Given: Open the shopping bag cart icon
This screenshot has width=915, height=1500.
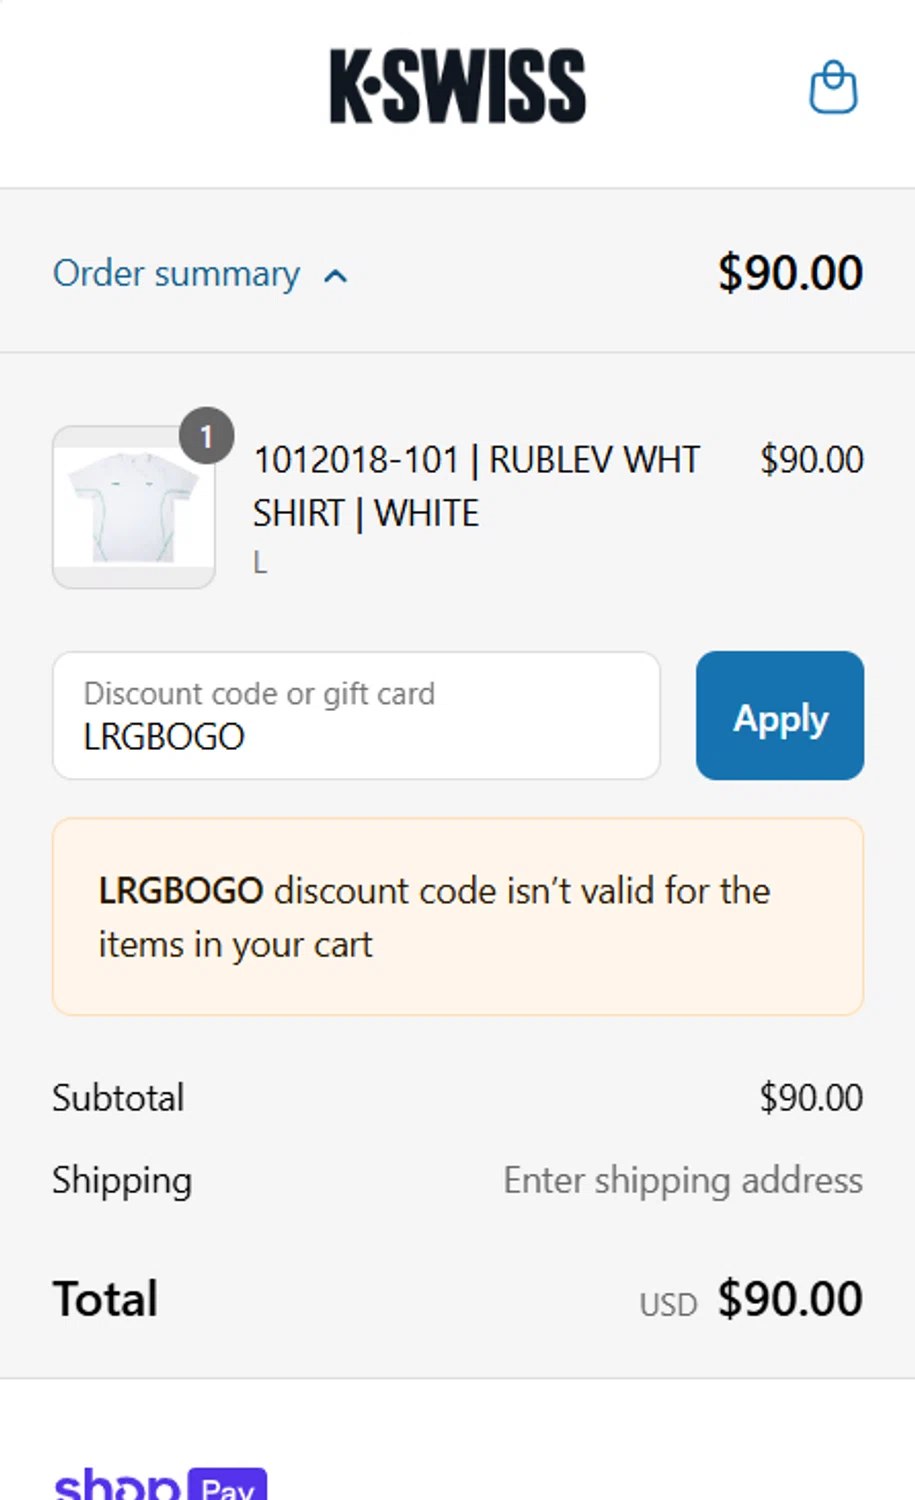Looking at the screenshot, I should point(832,88).
